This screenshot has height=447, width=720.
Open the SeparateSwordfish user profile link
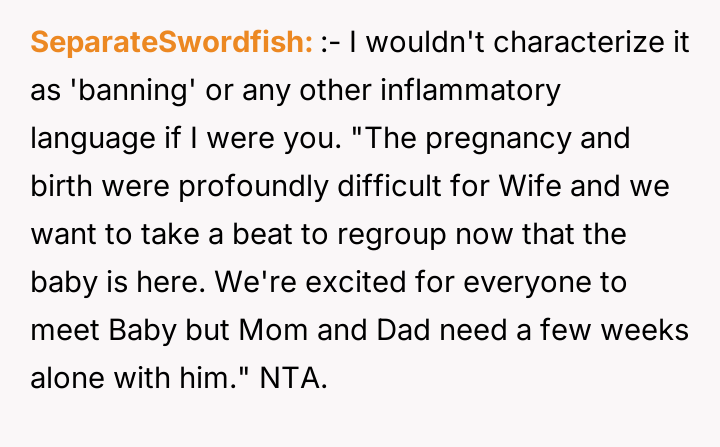coord(172,43)
